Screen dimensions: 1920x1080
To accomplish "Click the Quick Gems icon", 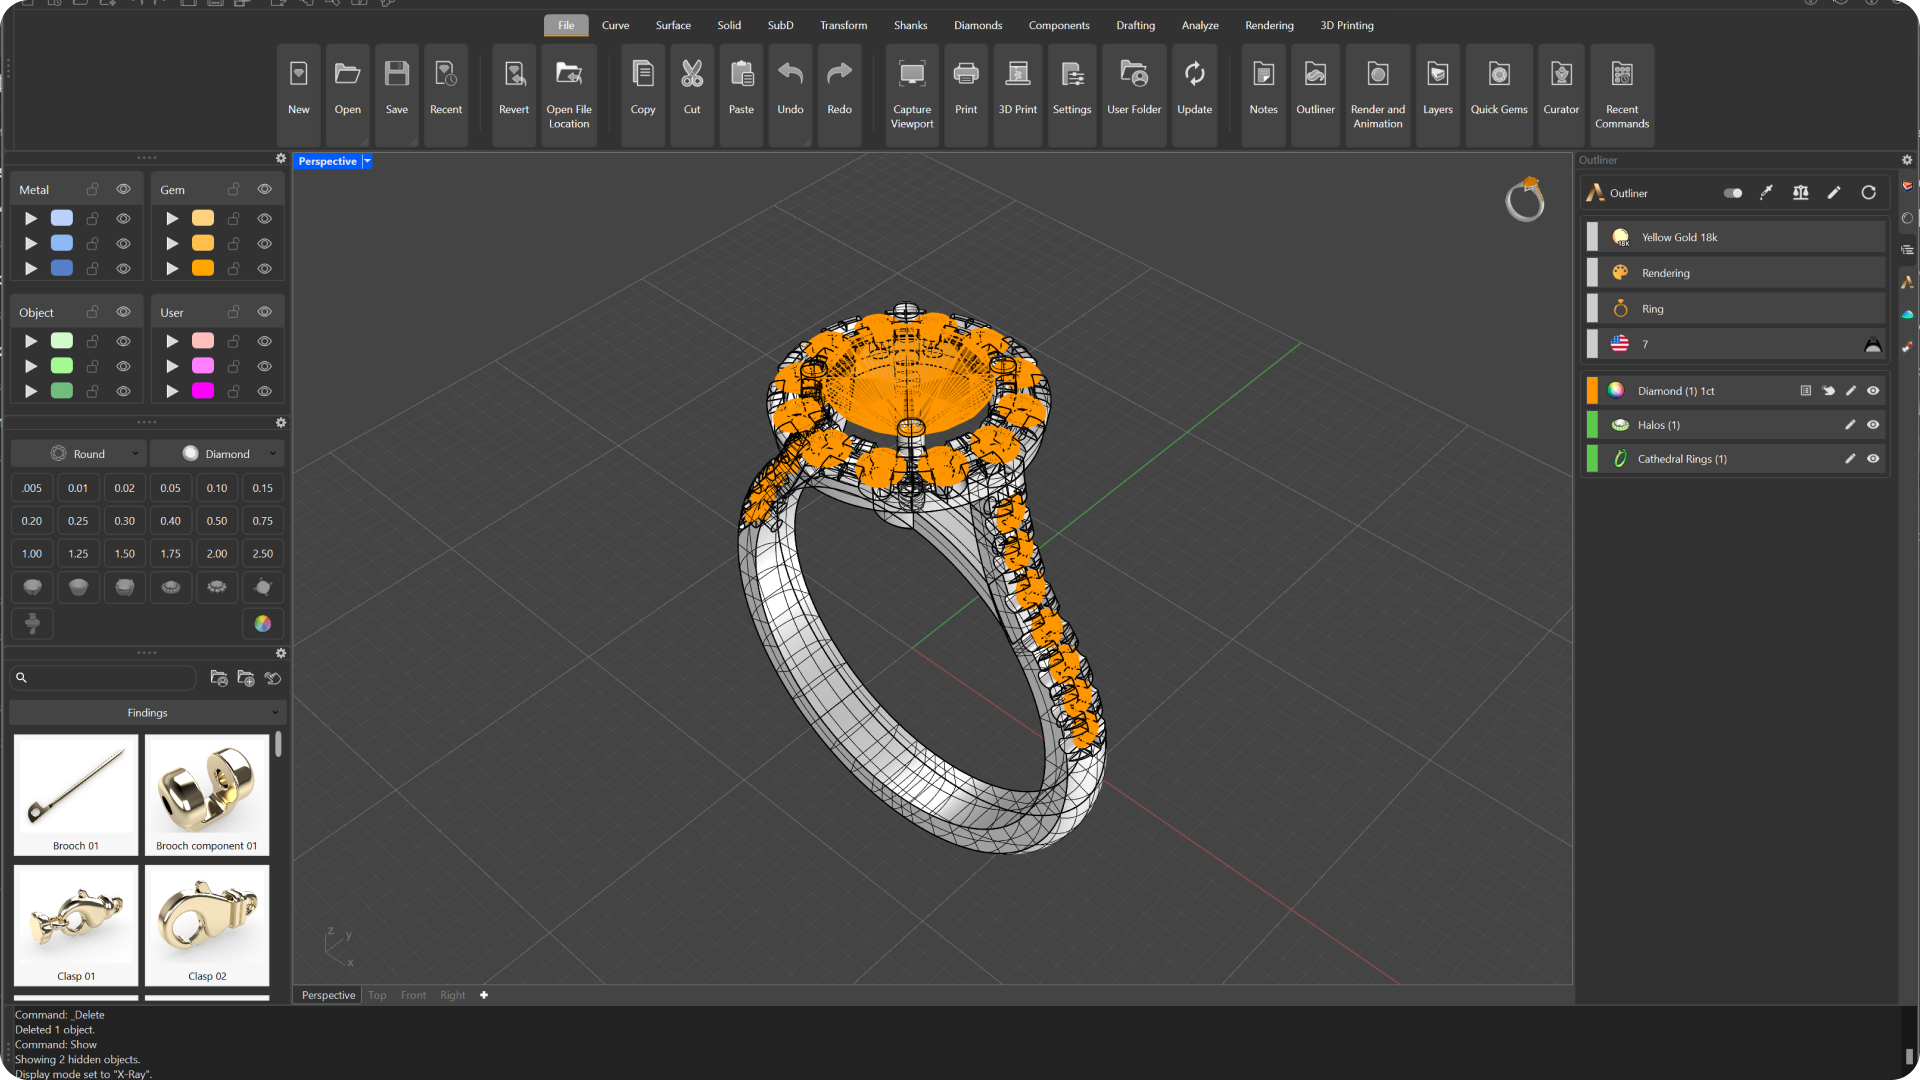I will click(x=1498, y=75).
